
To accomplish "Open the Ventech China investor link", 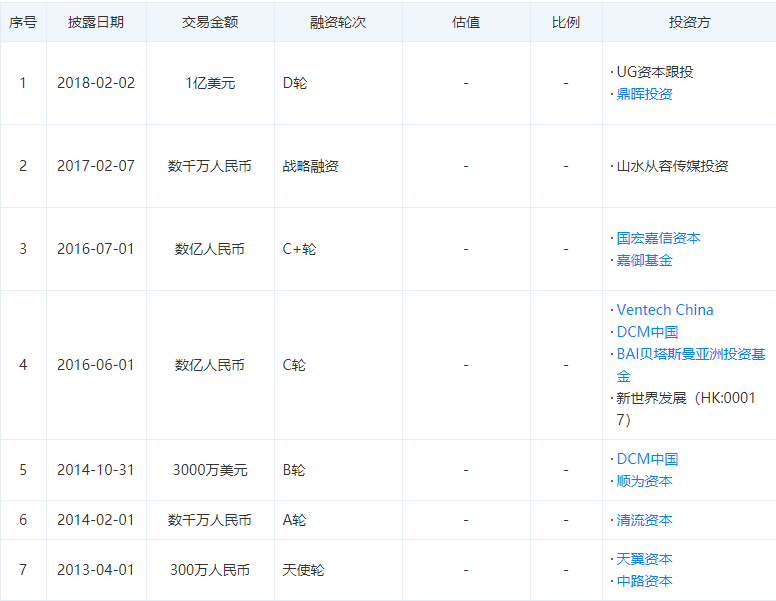I will click(665, 310).
